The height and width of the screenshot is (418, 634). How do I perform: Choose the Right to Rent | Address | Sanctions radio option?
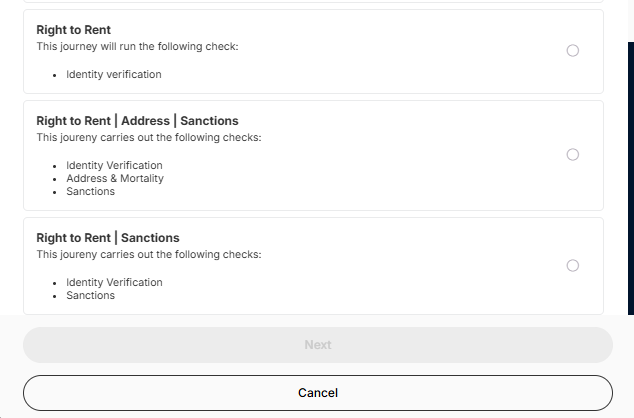click(573, 154)
